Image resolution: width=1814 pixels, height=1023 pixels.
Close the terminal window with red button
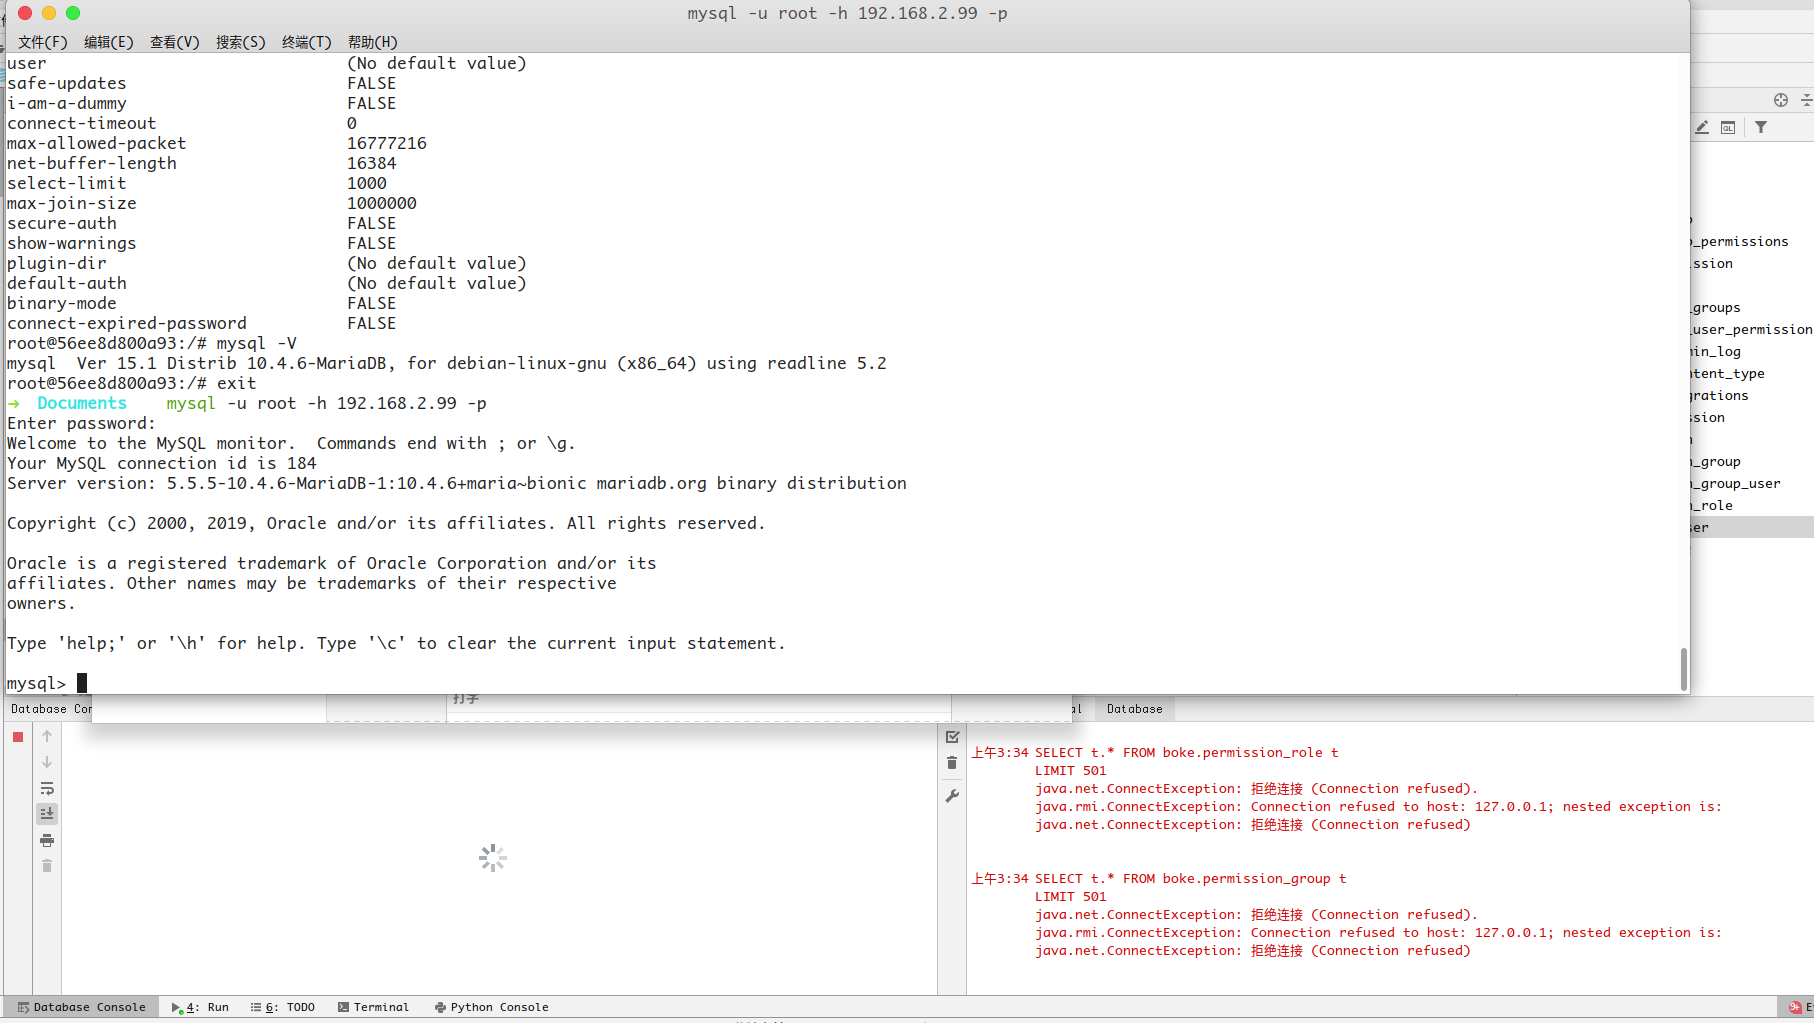click(25, 13)
